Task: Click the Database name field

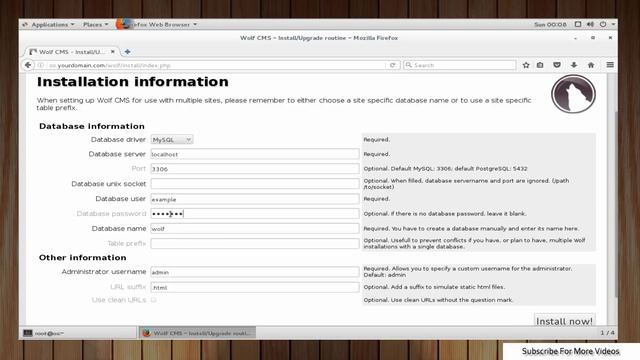Action: [255, 229]
